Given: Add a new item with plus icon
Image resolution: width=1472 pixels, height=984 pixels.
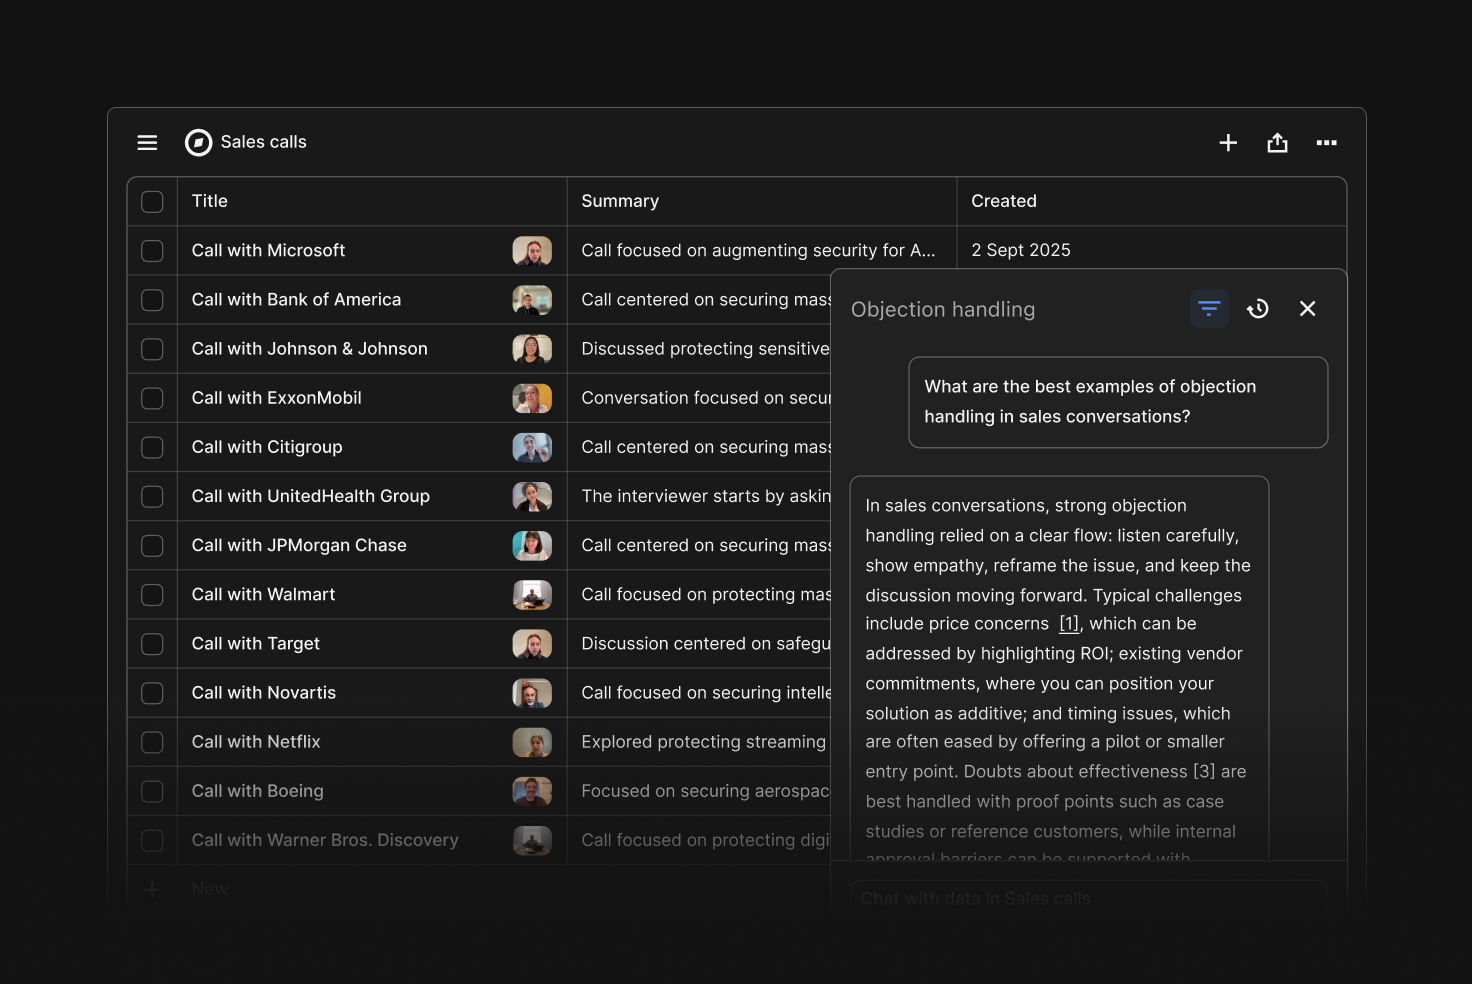Looking at the screenshot, I should pos(1228,143).
